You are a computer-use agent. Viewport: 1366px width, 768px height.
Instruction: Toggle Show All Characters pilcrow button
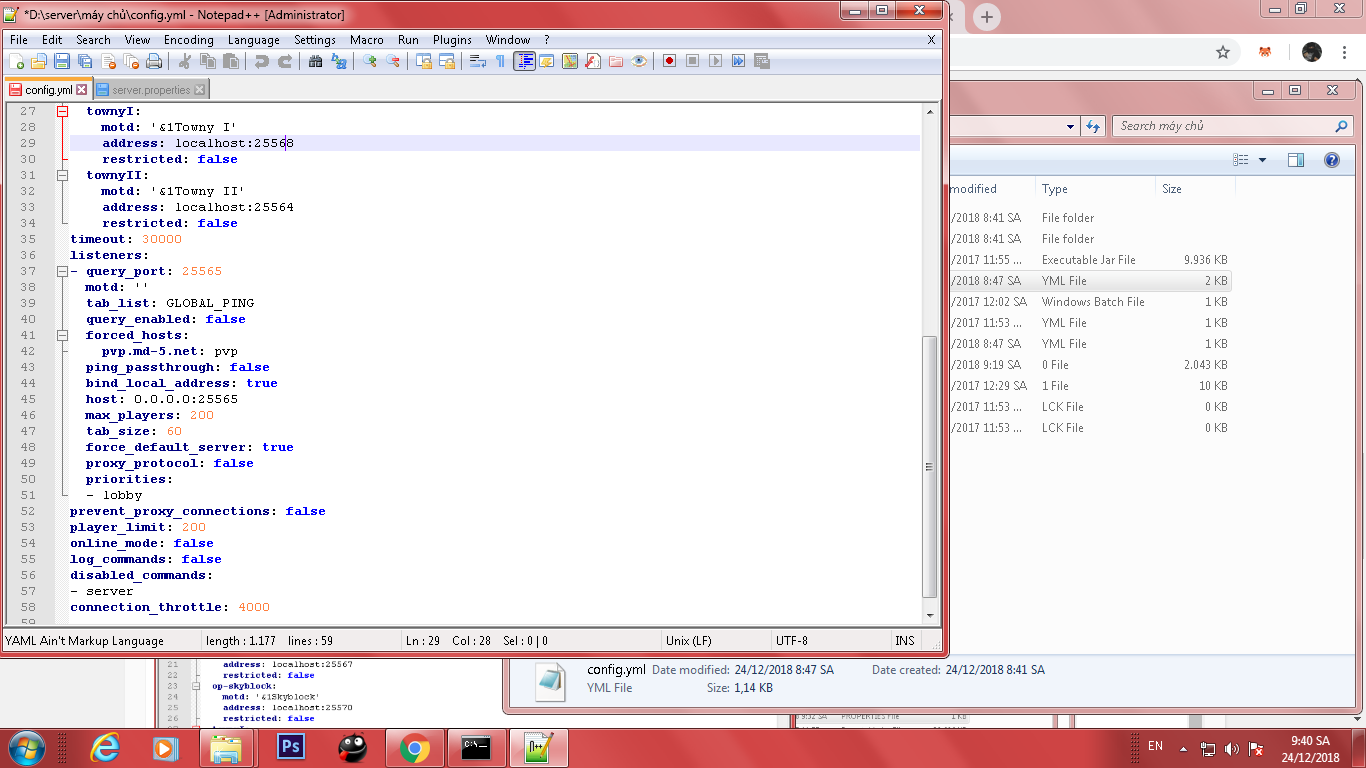(x=500, y=62)
